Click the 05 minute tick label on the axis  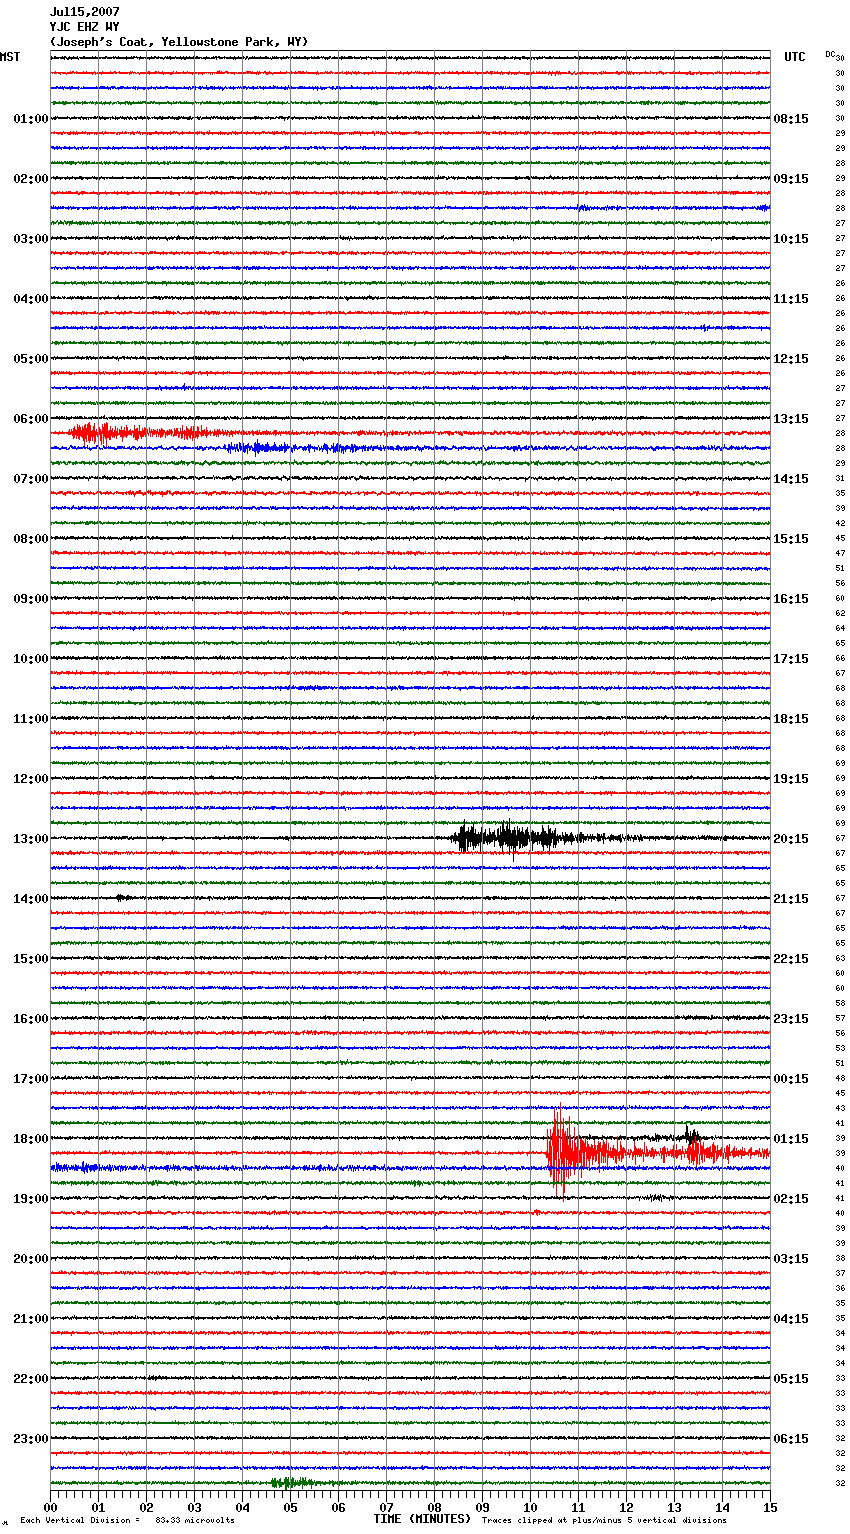point(290,1507)
